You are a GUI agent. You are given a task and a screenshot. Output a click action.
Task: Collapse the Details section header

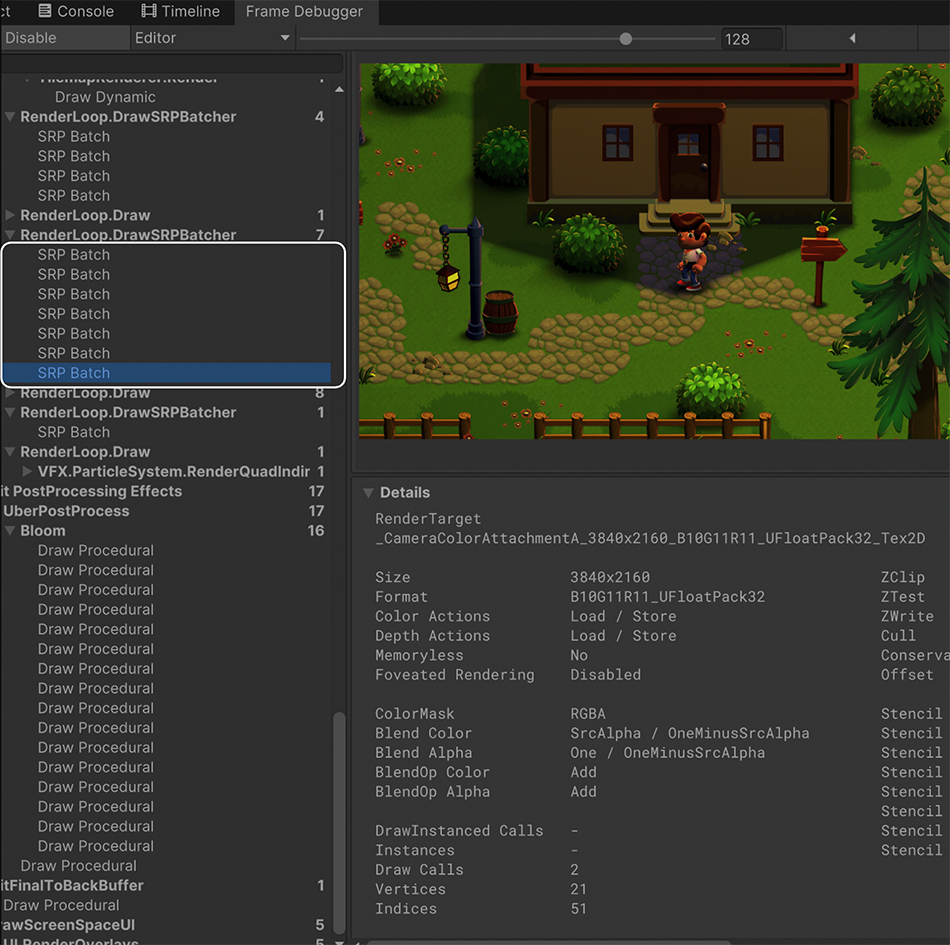point(366,492)
